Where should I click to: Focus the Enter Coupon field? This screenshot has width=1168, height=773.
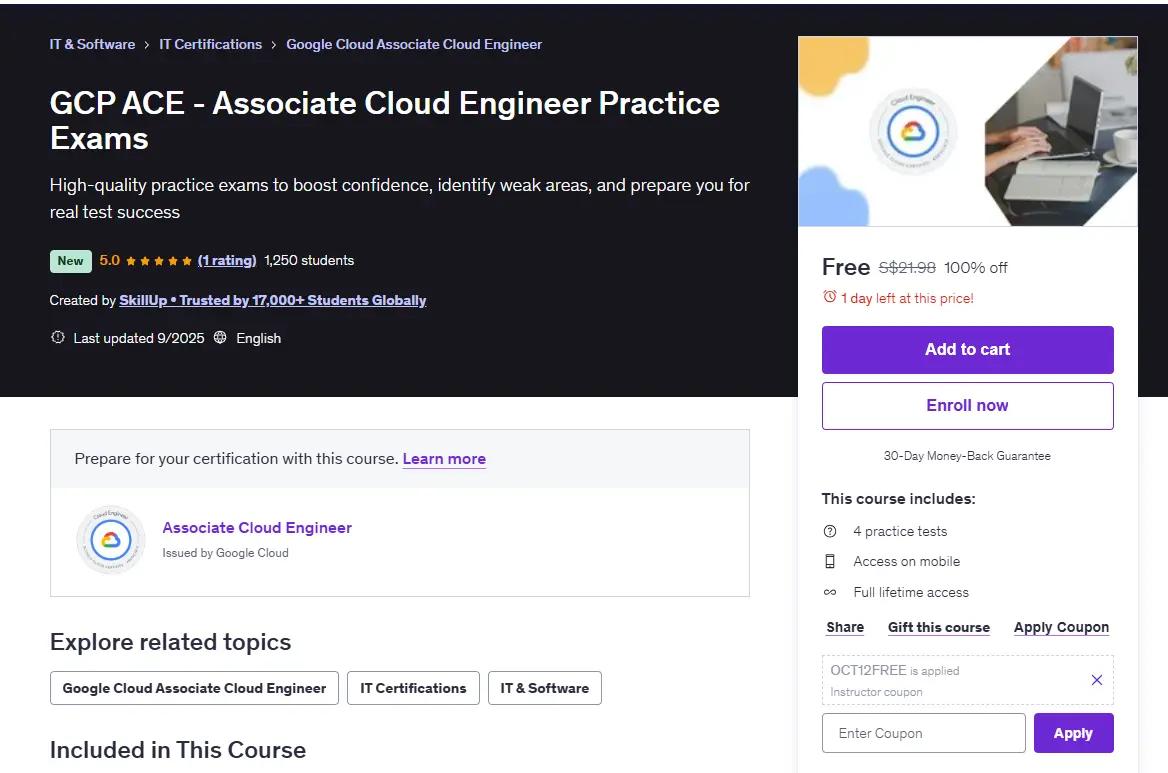point(924,734)
